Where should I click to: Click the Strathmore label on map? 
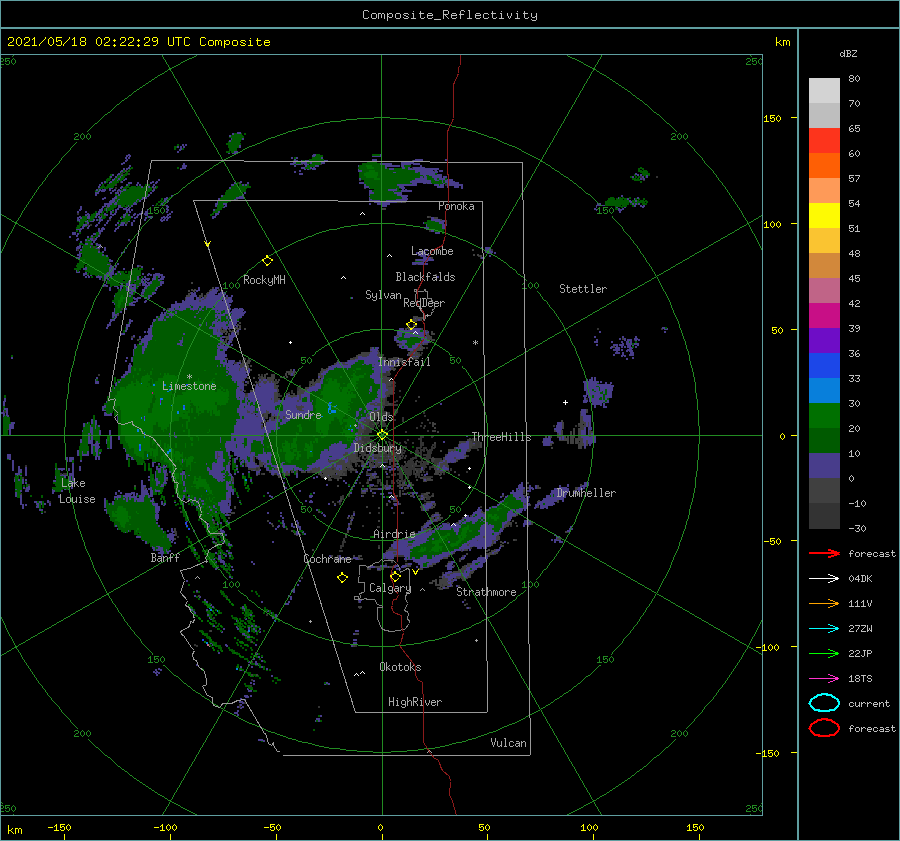486,592
